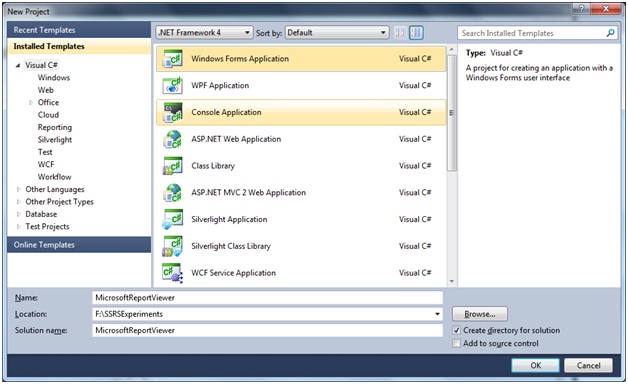Select the Windows Forms Application template icon
The height and width of the screenshot is (384, 628).
pyautogui.click(x=173, y=59)
